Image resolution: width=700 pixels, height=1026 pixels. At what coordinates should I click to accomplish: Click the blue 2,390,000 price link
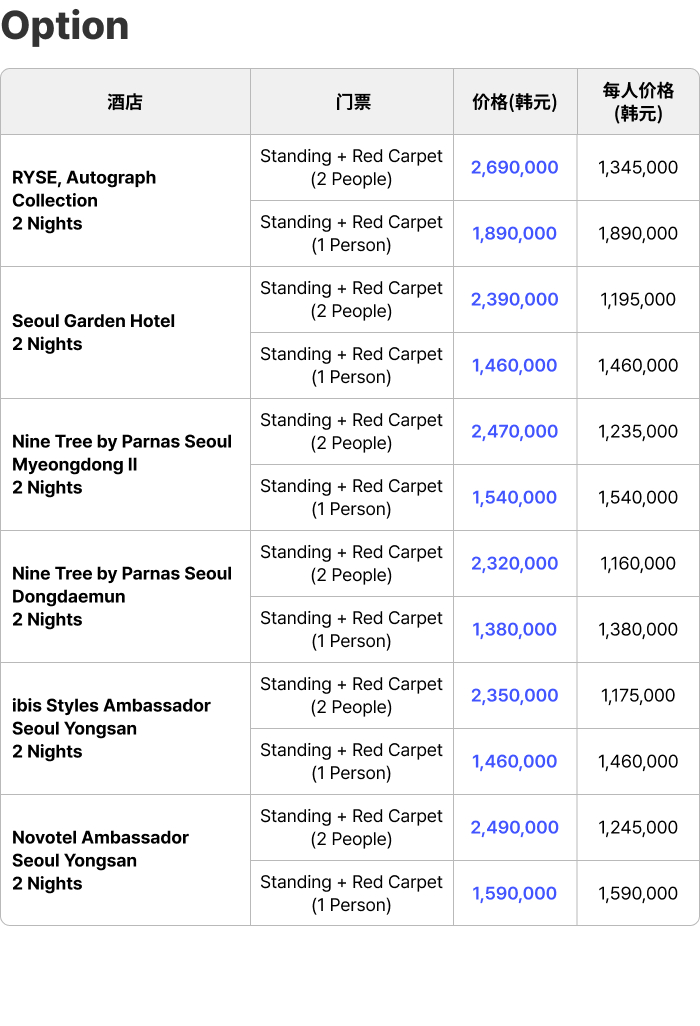[x=514, y=300]
